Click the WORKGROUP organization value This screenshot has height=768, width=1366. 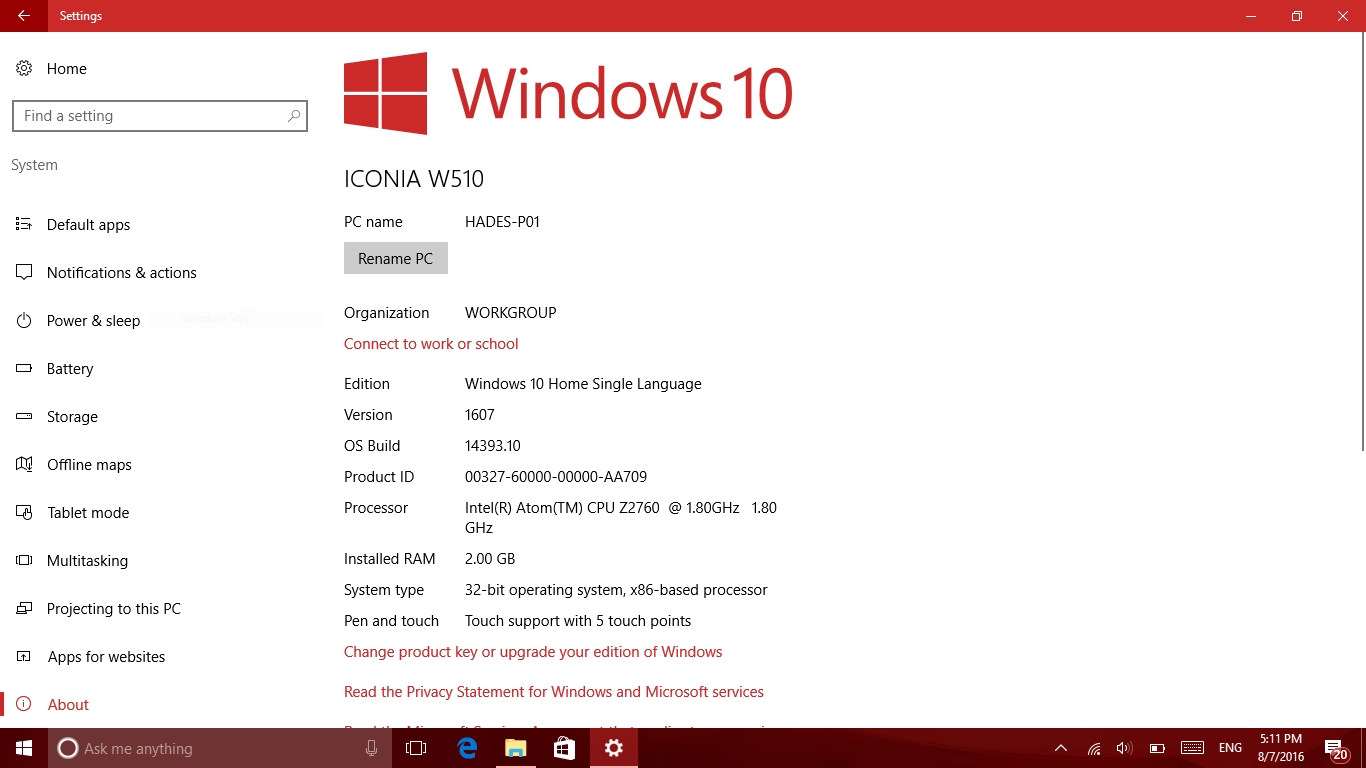pyautogui.click(x=511, y=313)
